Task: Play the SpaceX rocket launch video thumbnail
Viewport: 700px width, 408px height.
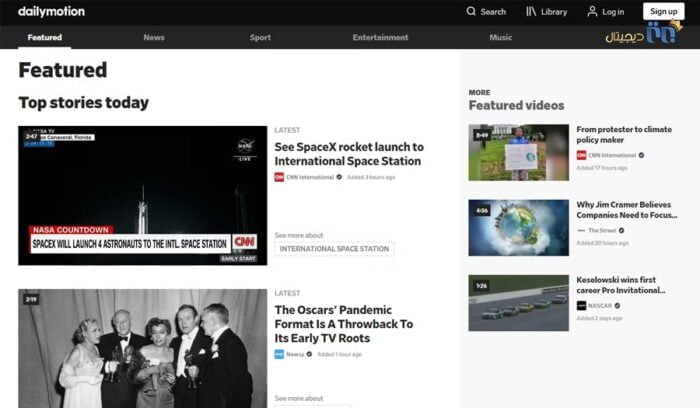Action: pyautogui.click(x=142, y=196)
